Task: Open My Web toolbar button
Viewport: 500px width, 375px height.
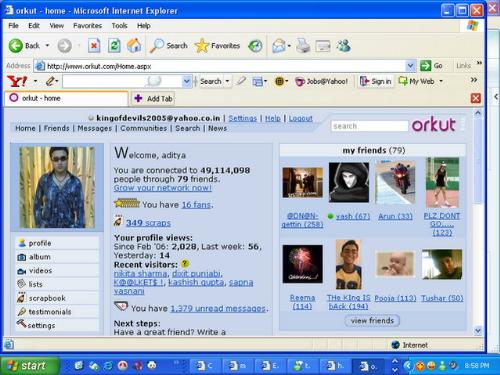Action: point(417,81)
